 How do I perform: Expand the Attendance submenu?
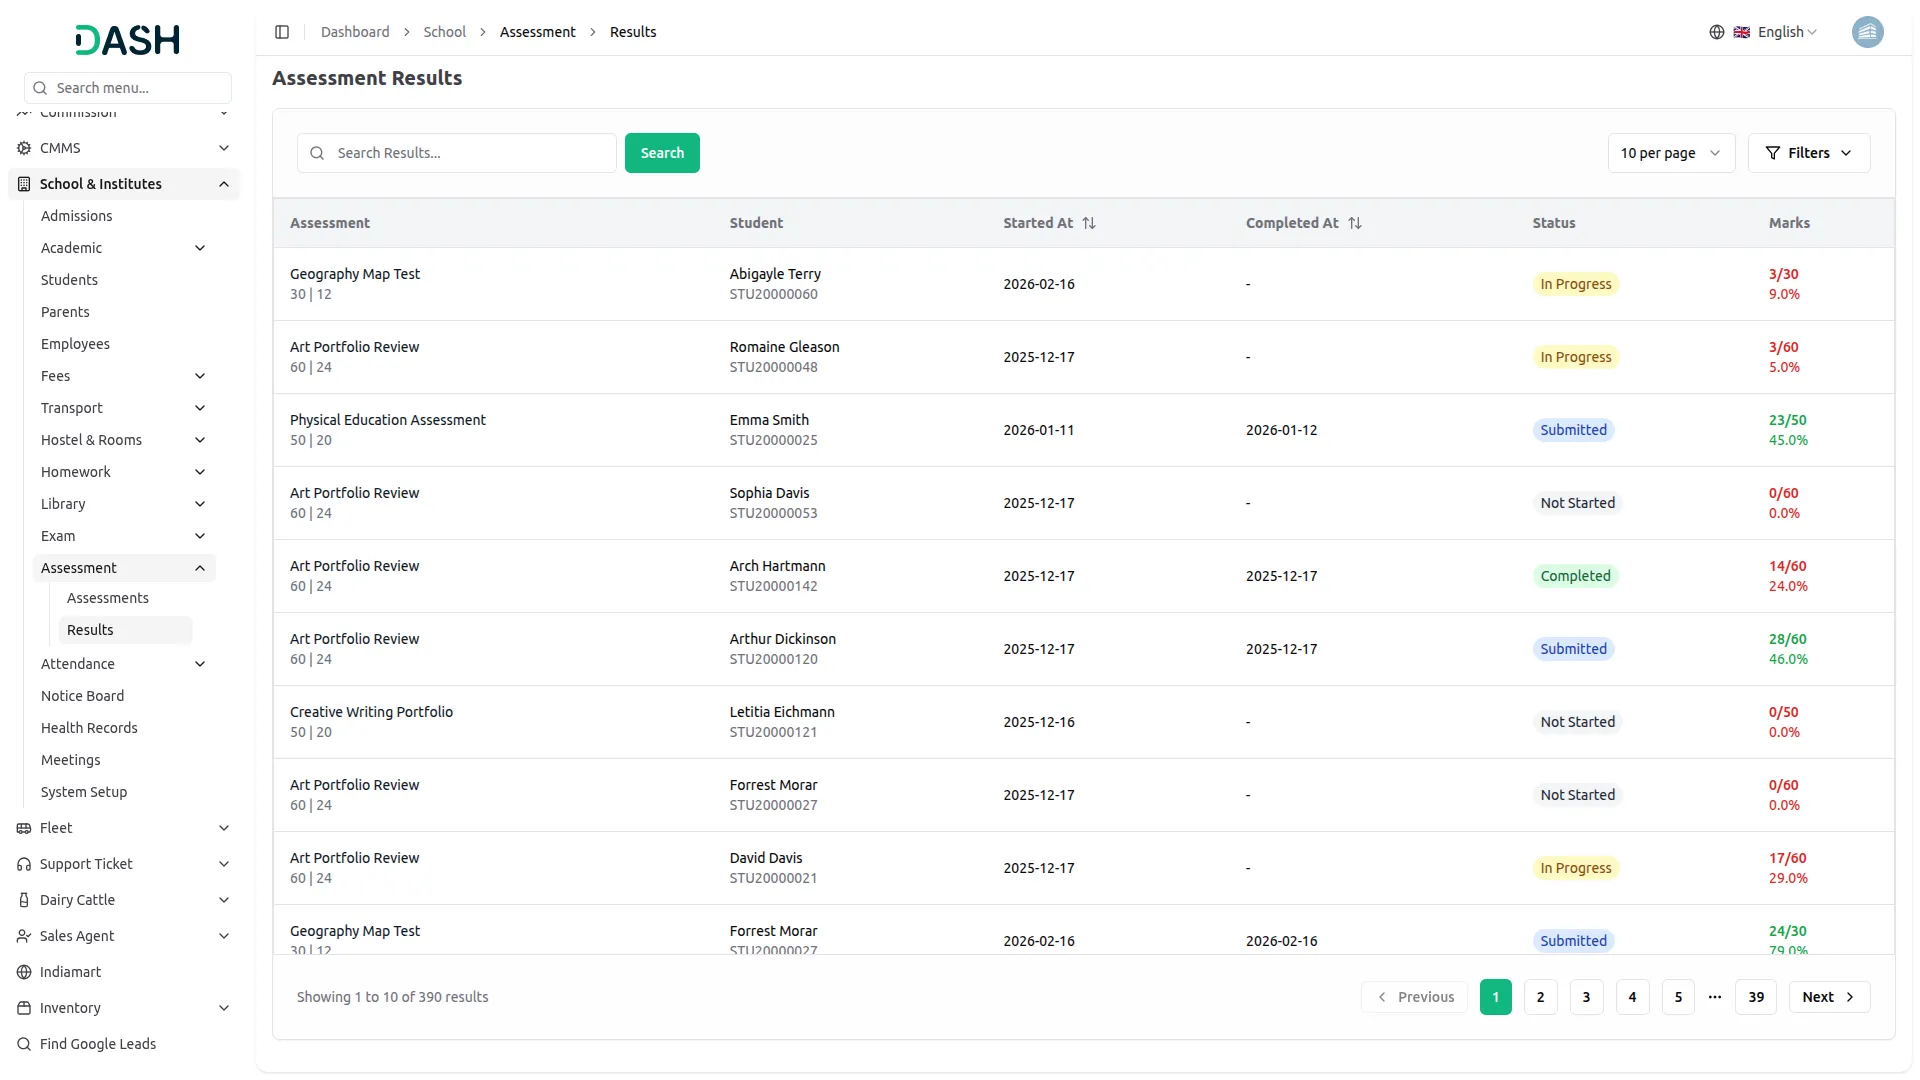200,664
